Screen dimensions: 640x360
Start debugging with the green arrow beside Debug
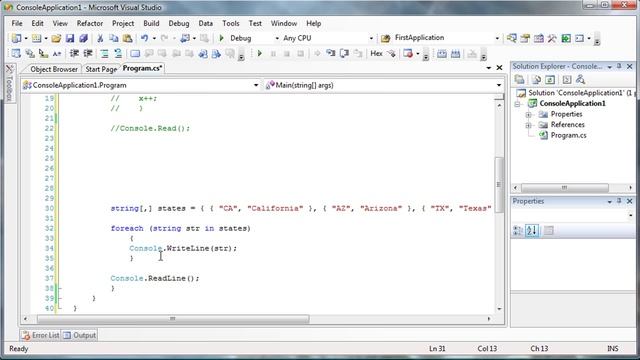pos(222,38)
